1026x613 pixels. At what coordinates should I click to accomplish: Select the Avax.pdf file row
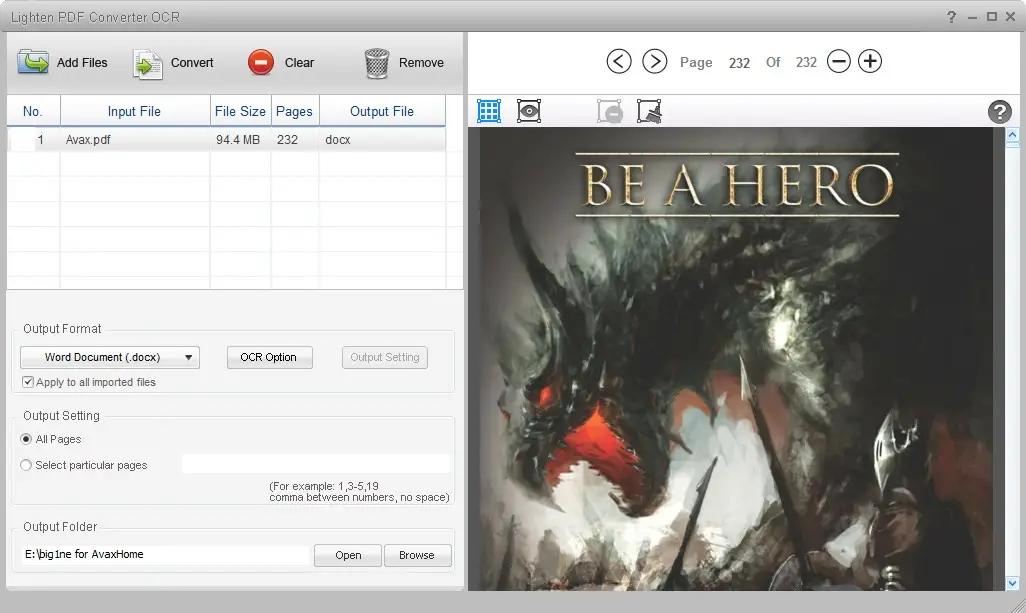226,139
